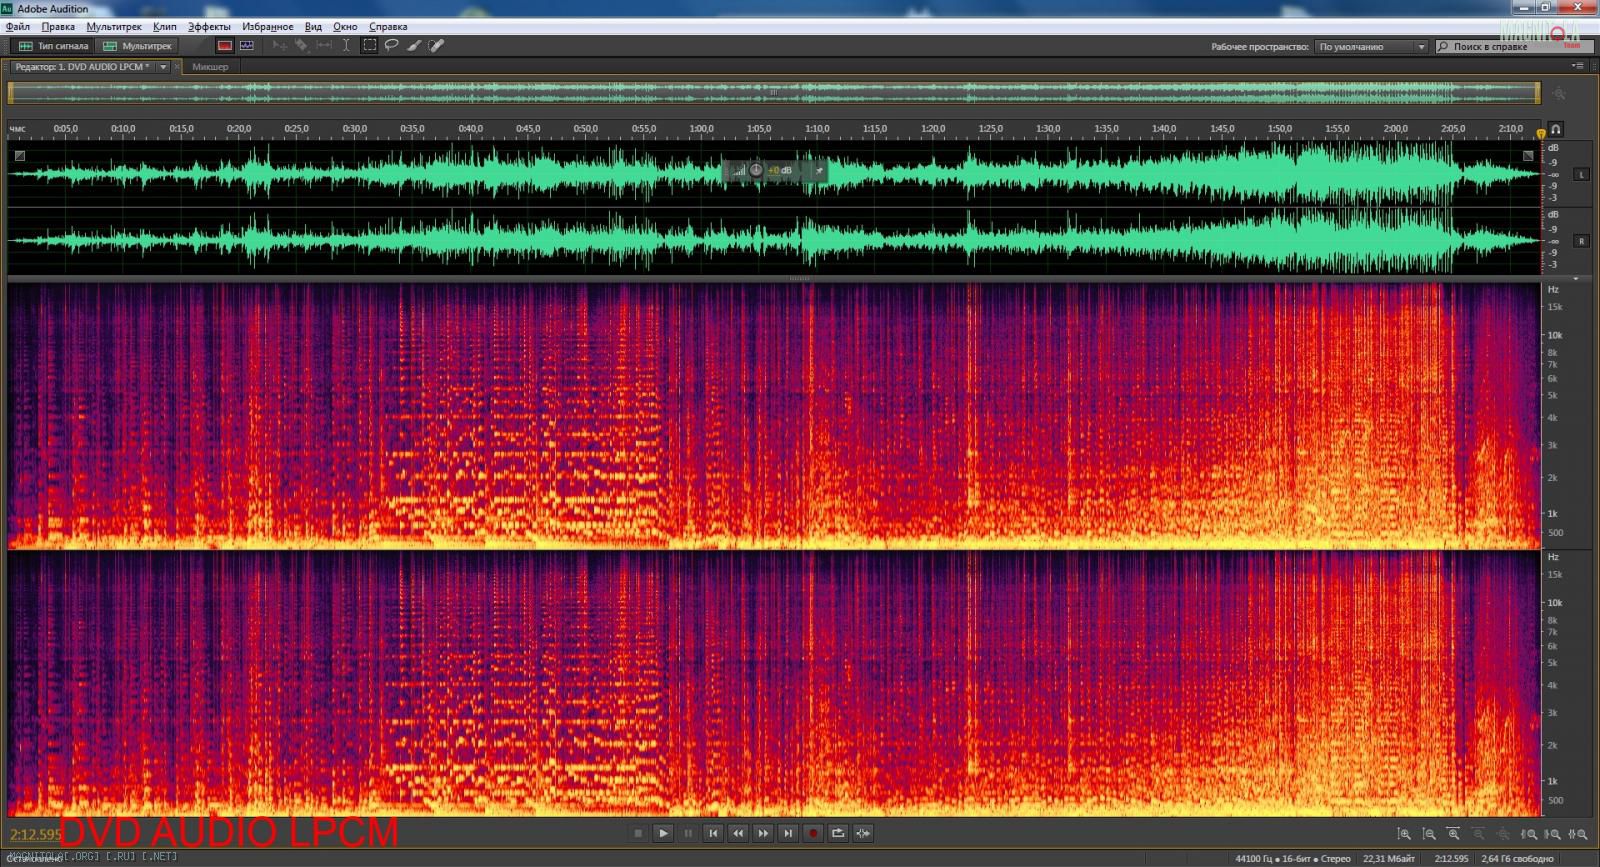
Task: Open the editor panel options menu
Action: (x=1578, y=66)
